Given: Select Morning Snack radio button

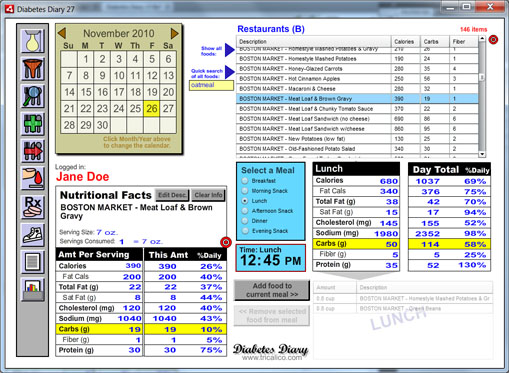Looking at the screenshot, I should click(x=245, y=191).
